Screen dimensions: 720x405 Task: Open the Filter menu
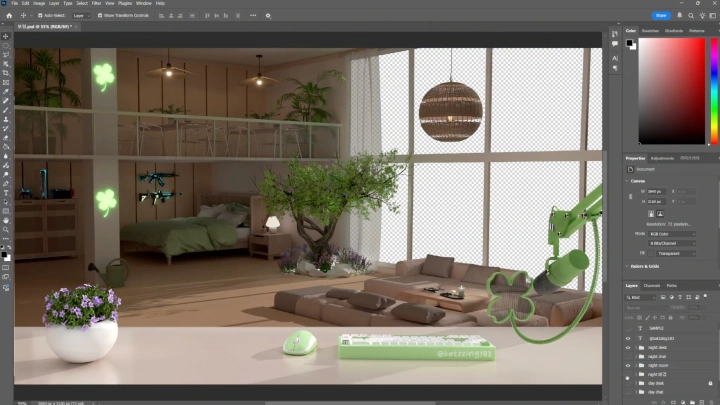[x=96, y=4]
